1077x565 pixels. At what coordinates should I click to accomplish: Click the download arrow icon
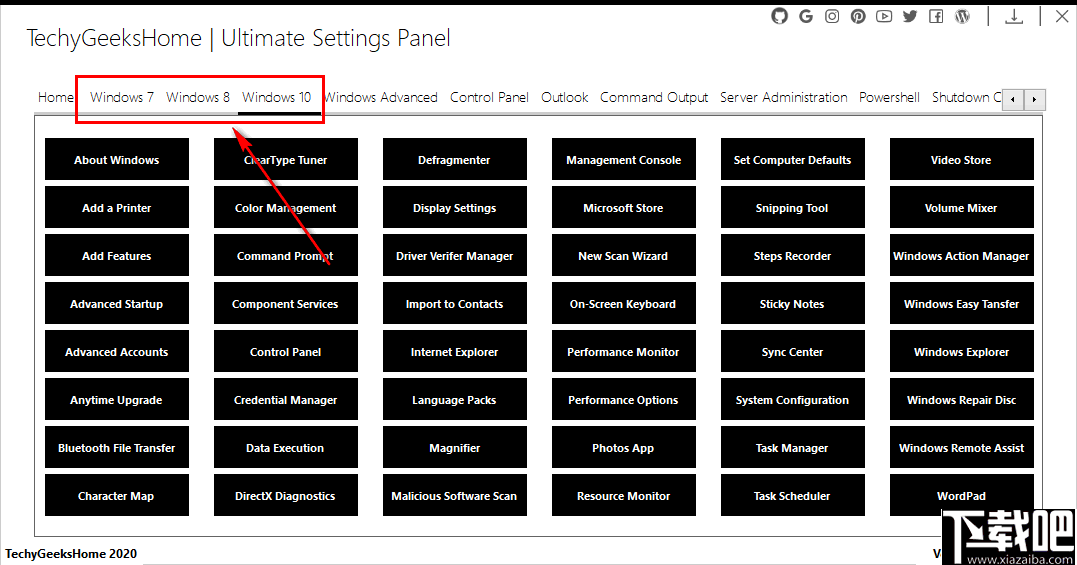1014,16
